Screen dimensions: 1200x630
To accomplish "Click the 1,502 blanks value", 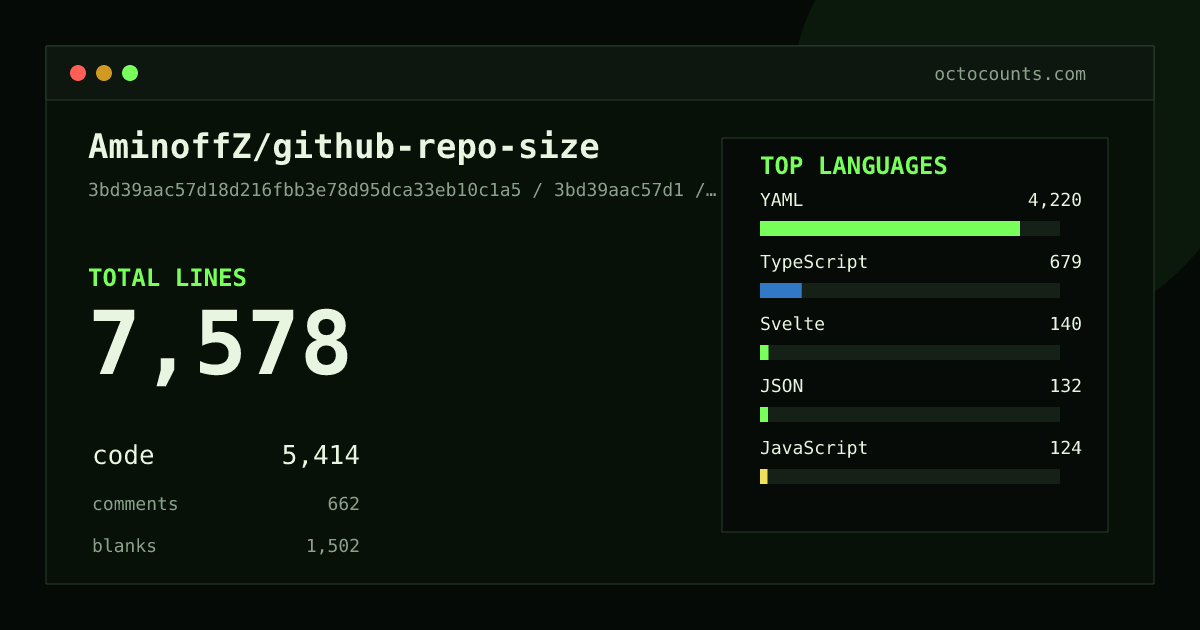I will click(x=333, y=546).
